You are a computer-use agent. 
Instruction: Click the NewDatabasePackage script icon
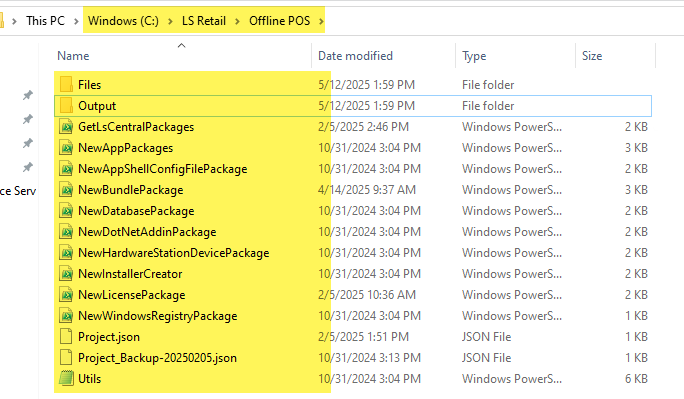(x=66, y=211)
